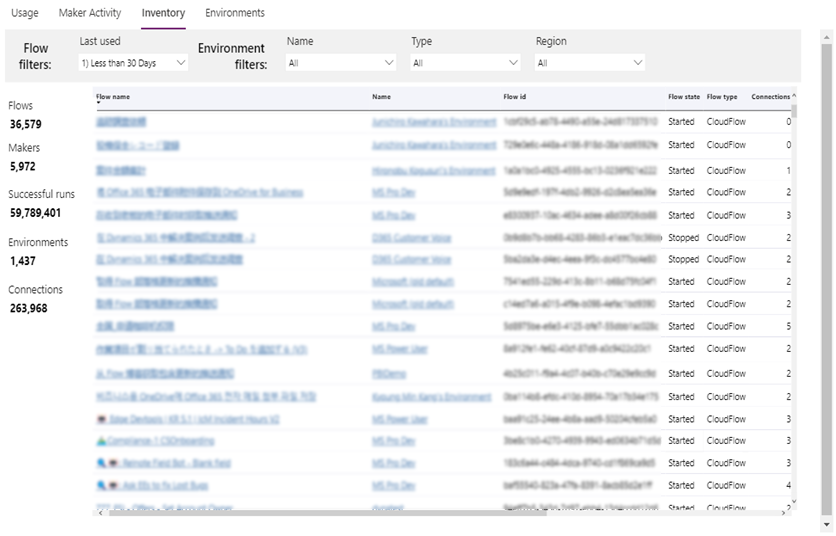
Task: Click the page's vertical scrollbar thumb
Action: coord(827,277)
